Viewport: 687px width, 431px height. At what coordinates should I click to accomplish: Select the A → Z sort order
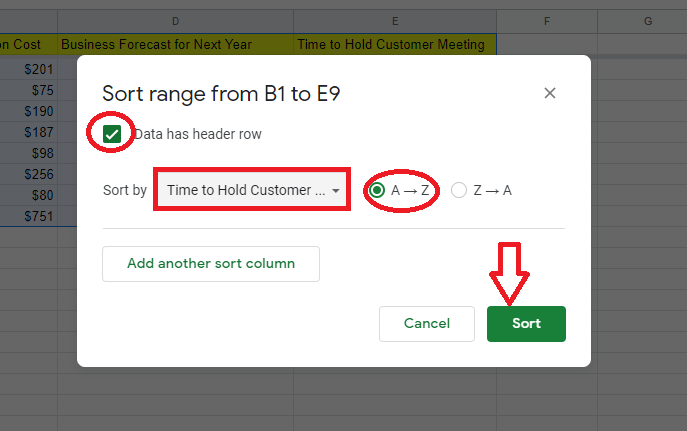click(x=377, y=190)
